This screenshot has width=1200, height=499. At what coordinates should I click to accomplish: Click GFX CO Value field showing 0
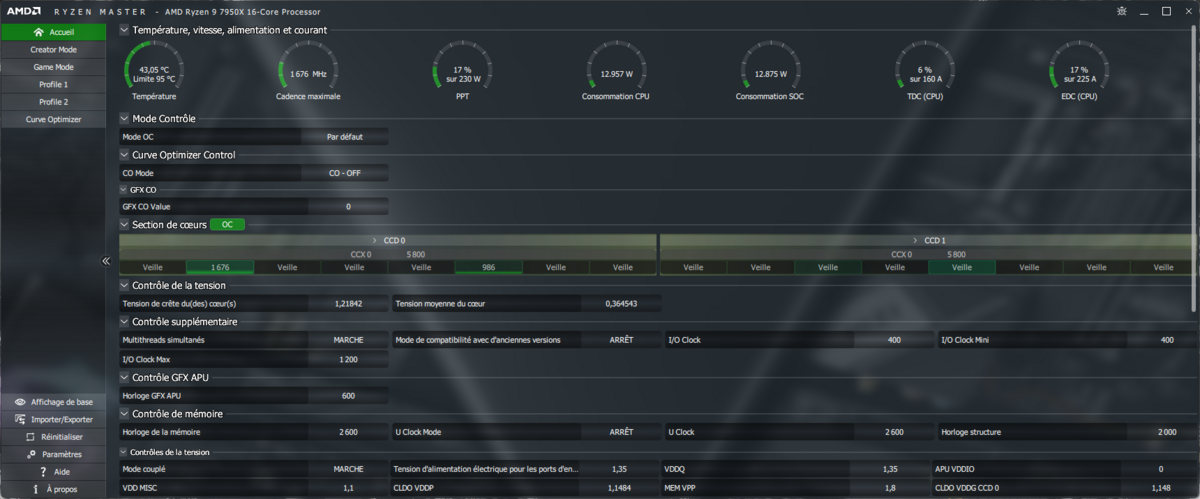tap(348, 207)
